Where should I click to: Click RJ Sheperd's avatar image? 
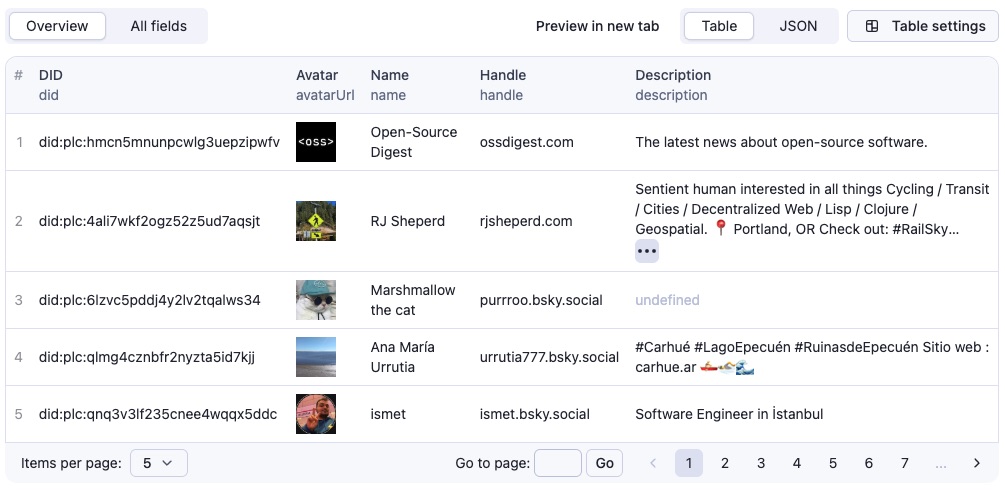coord(316,221)
